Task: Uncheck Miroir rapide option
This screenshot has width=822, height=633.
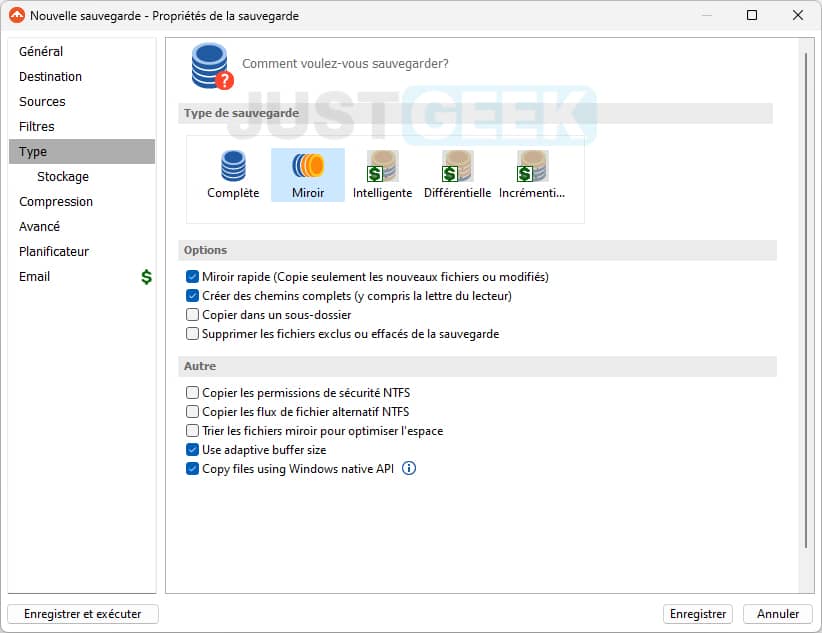Action: click(192, 276)
